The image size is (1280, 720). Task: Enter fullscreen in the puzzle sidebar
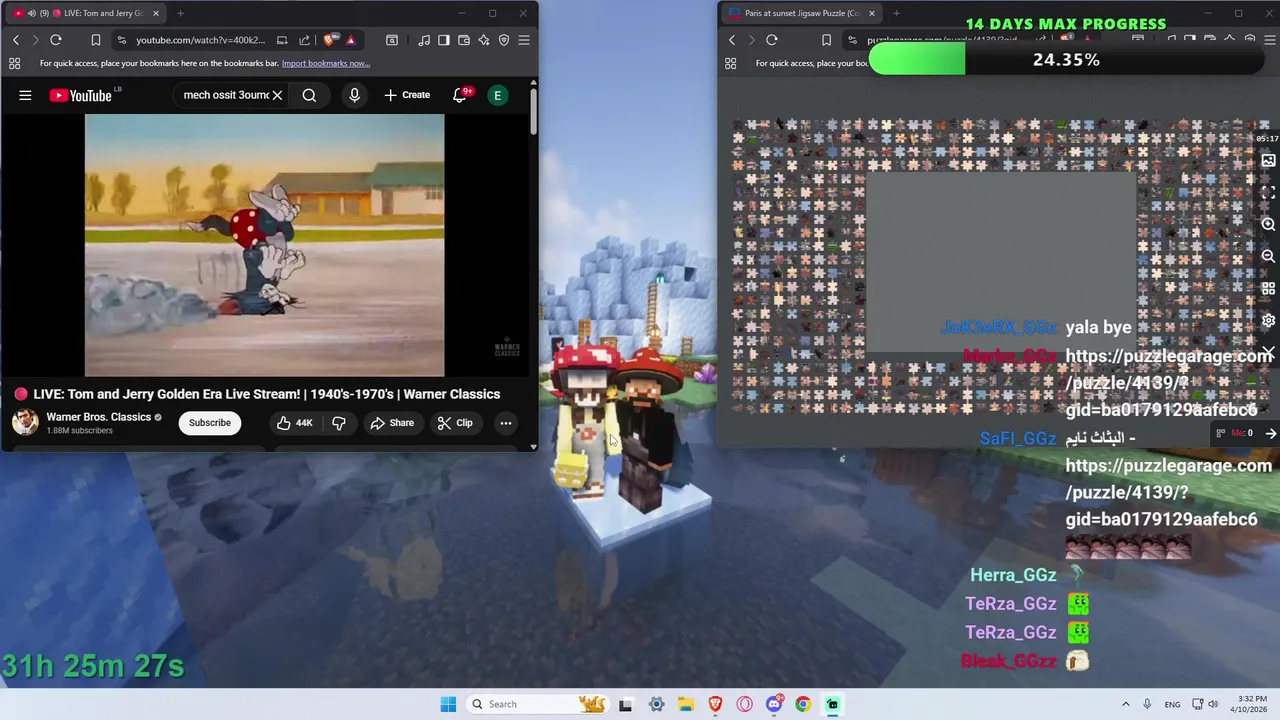point(1268,192)
